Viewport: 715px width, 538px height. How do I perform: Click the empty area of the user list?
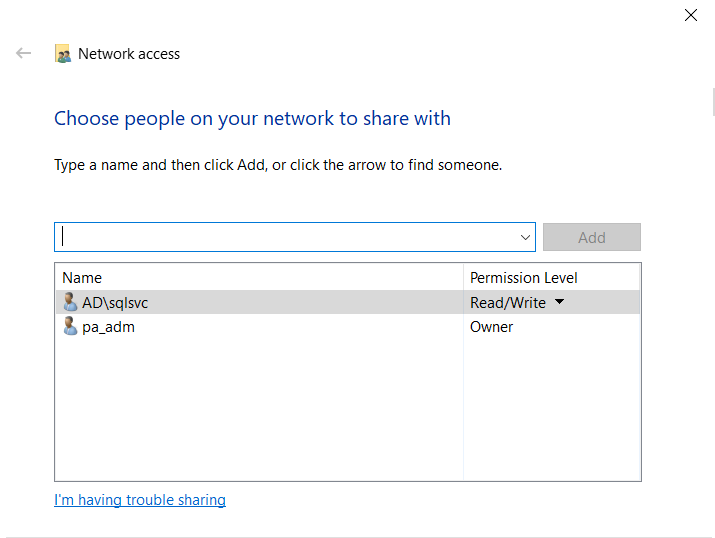[x=259, y=408]
